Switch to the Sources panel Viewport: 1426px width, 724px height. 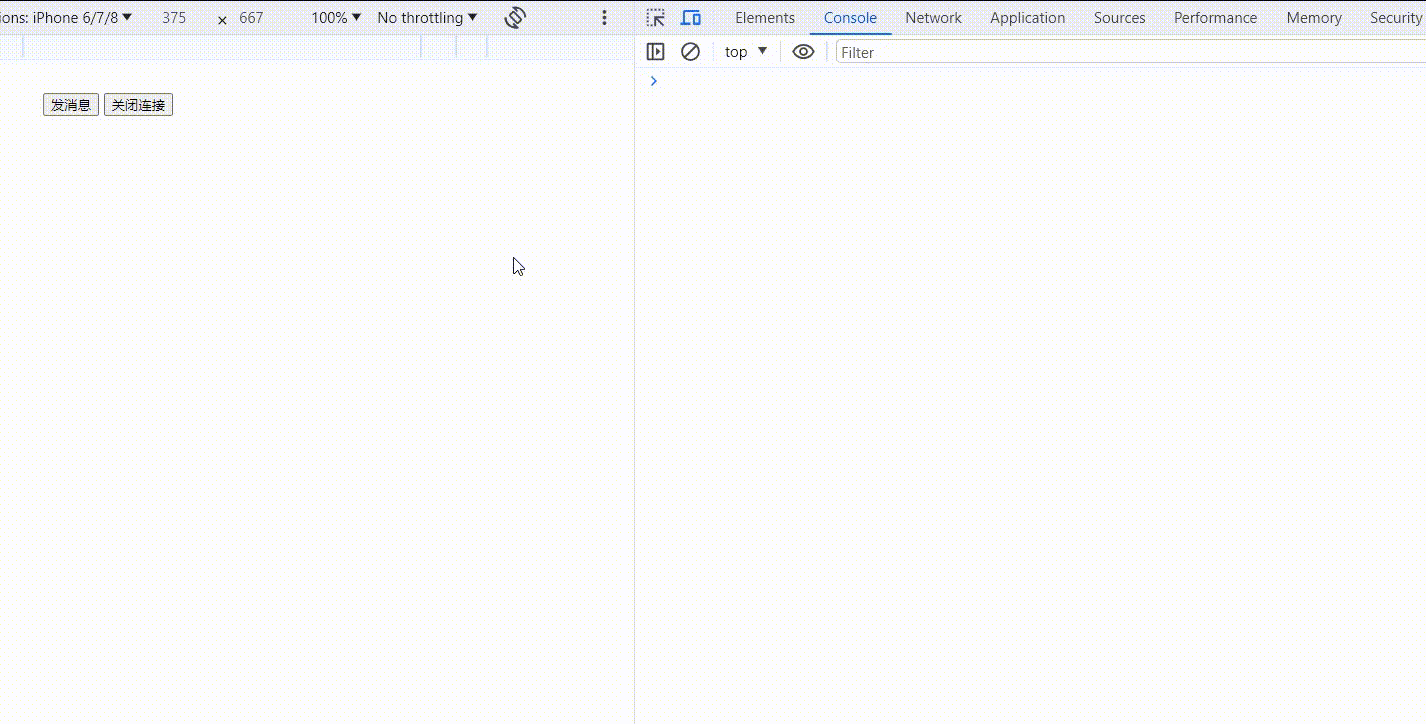(x=1119, y=17)
